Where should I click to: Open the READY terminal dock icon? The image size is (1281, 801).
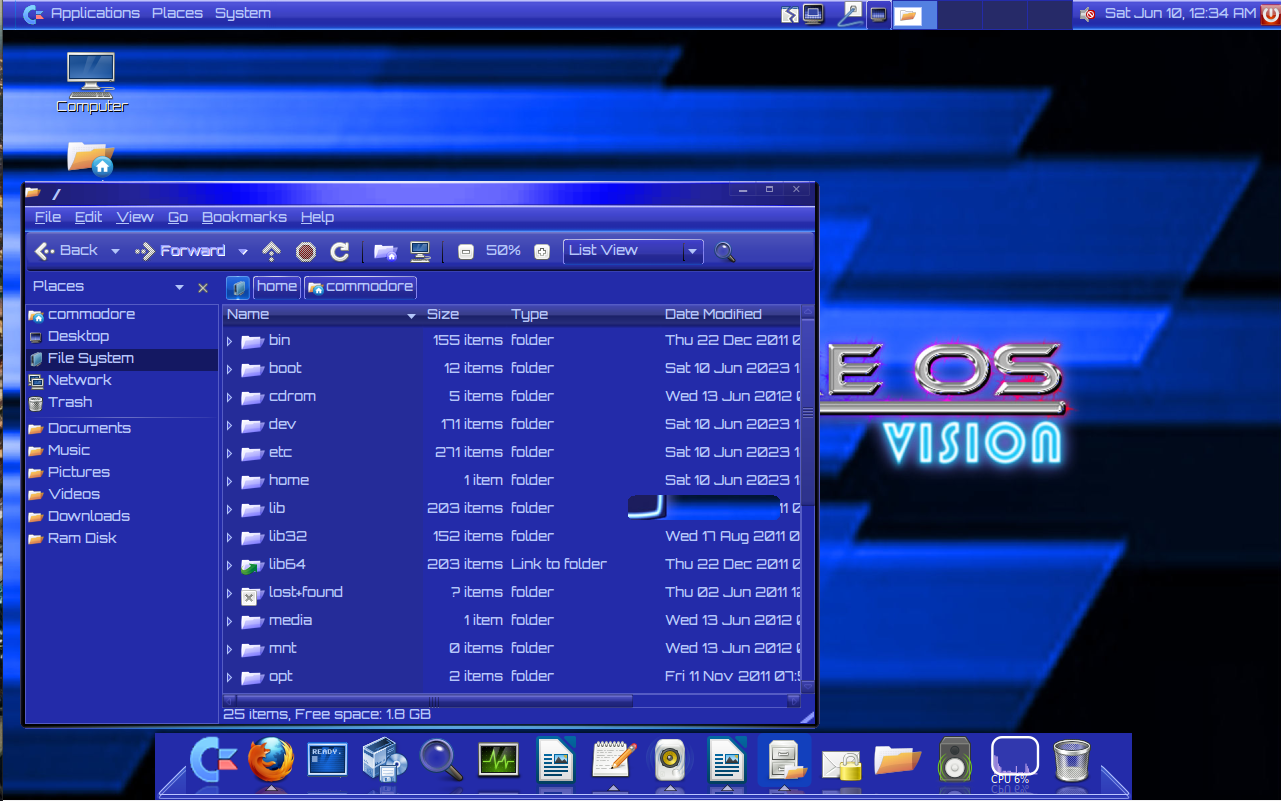327,760
